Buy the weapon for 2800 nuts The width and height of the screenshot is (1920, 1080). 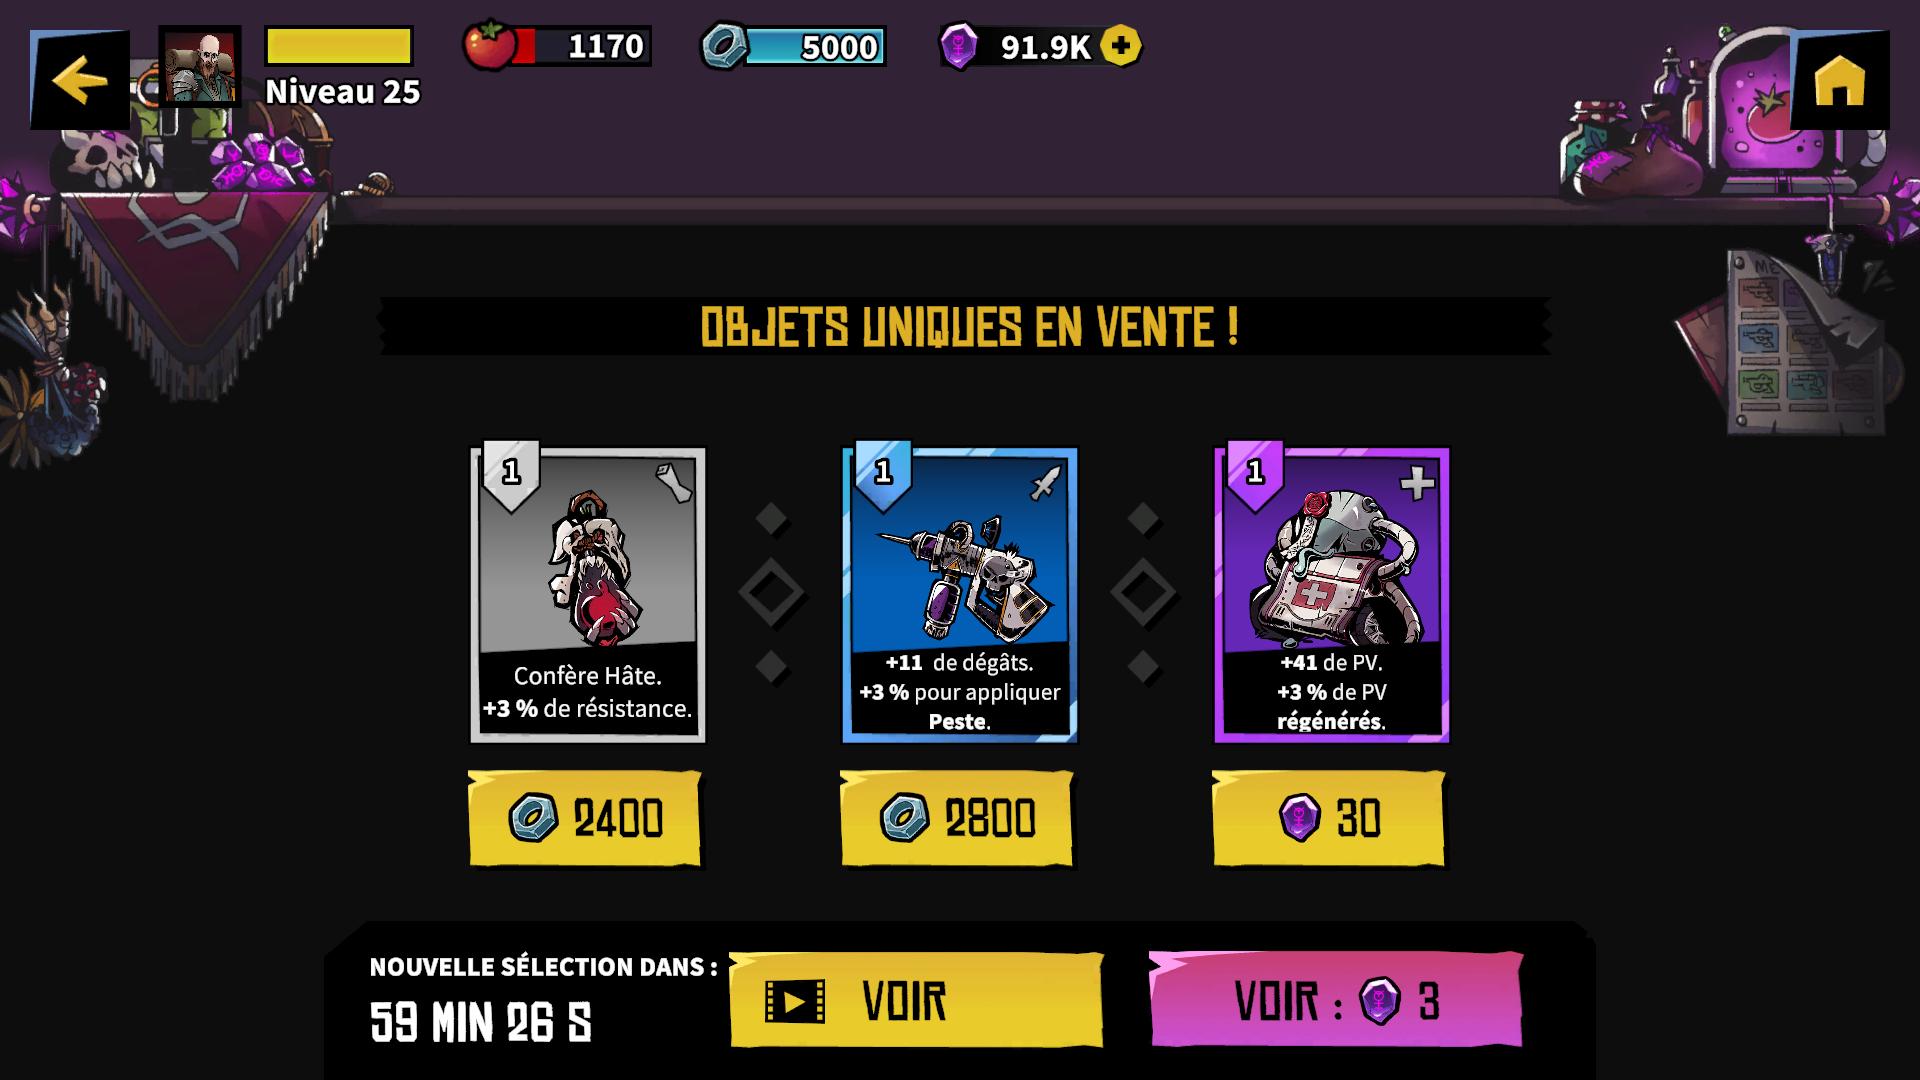(957, 818)
